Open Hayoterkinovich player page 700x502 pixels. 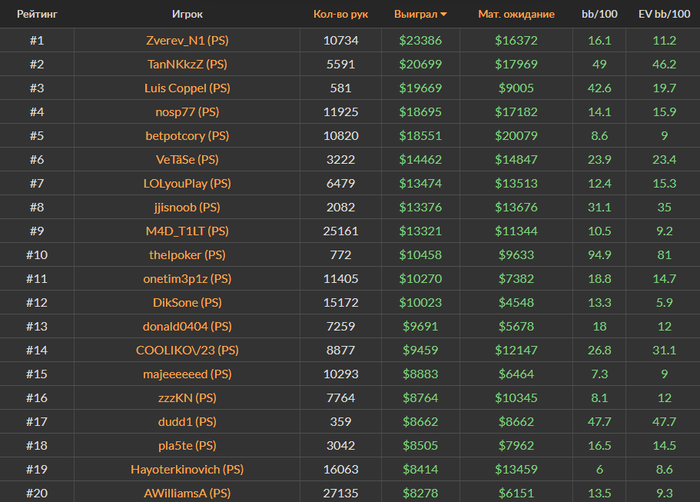pyautogui.click(x=187, y=469)
